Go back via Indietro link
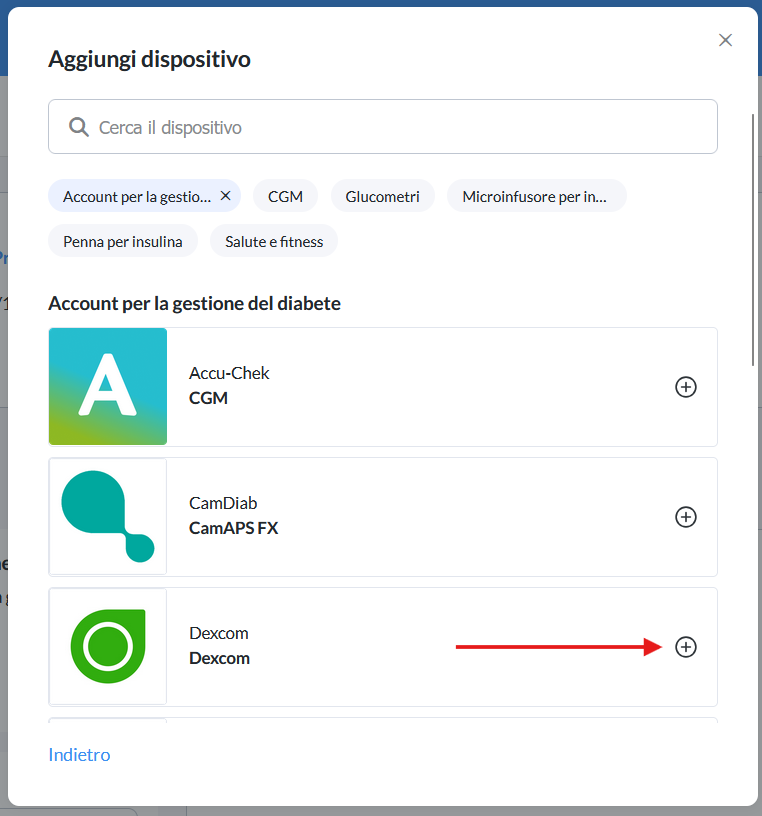The height and width of the screenshot is (816, 762). 79,755
